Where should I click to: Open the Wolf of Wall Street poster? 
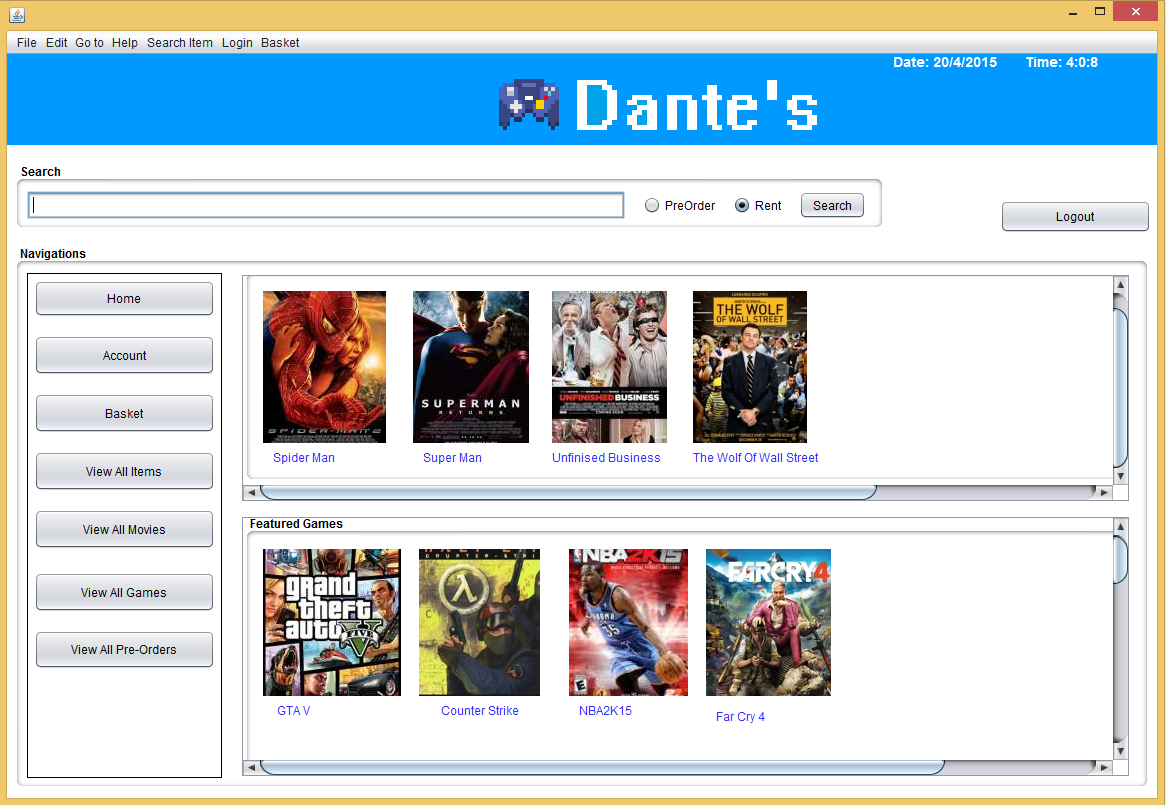(x=749, y=366)
